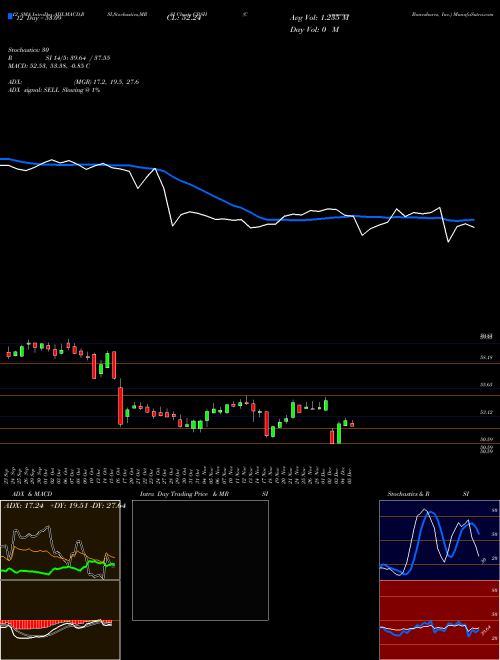The image size is (500, 660).
Task: Click the empty intraday trading price chart box
Action: (200, 560)
